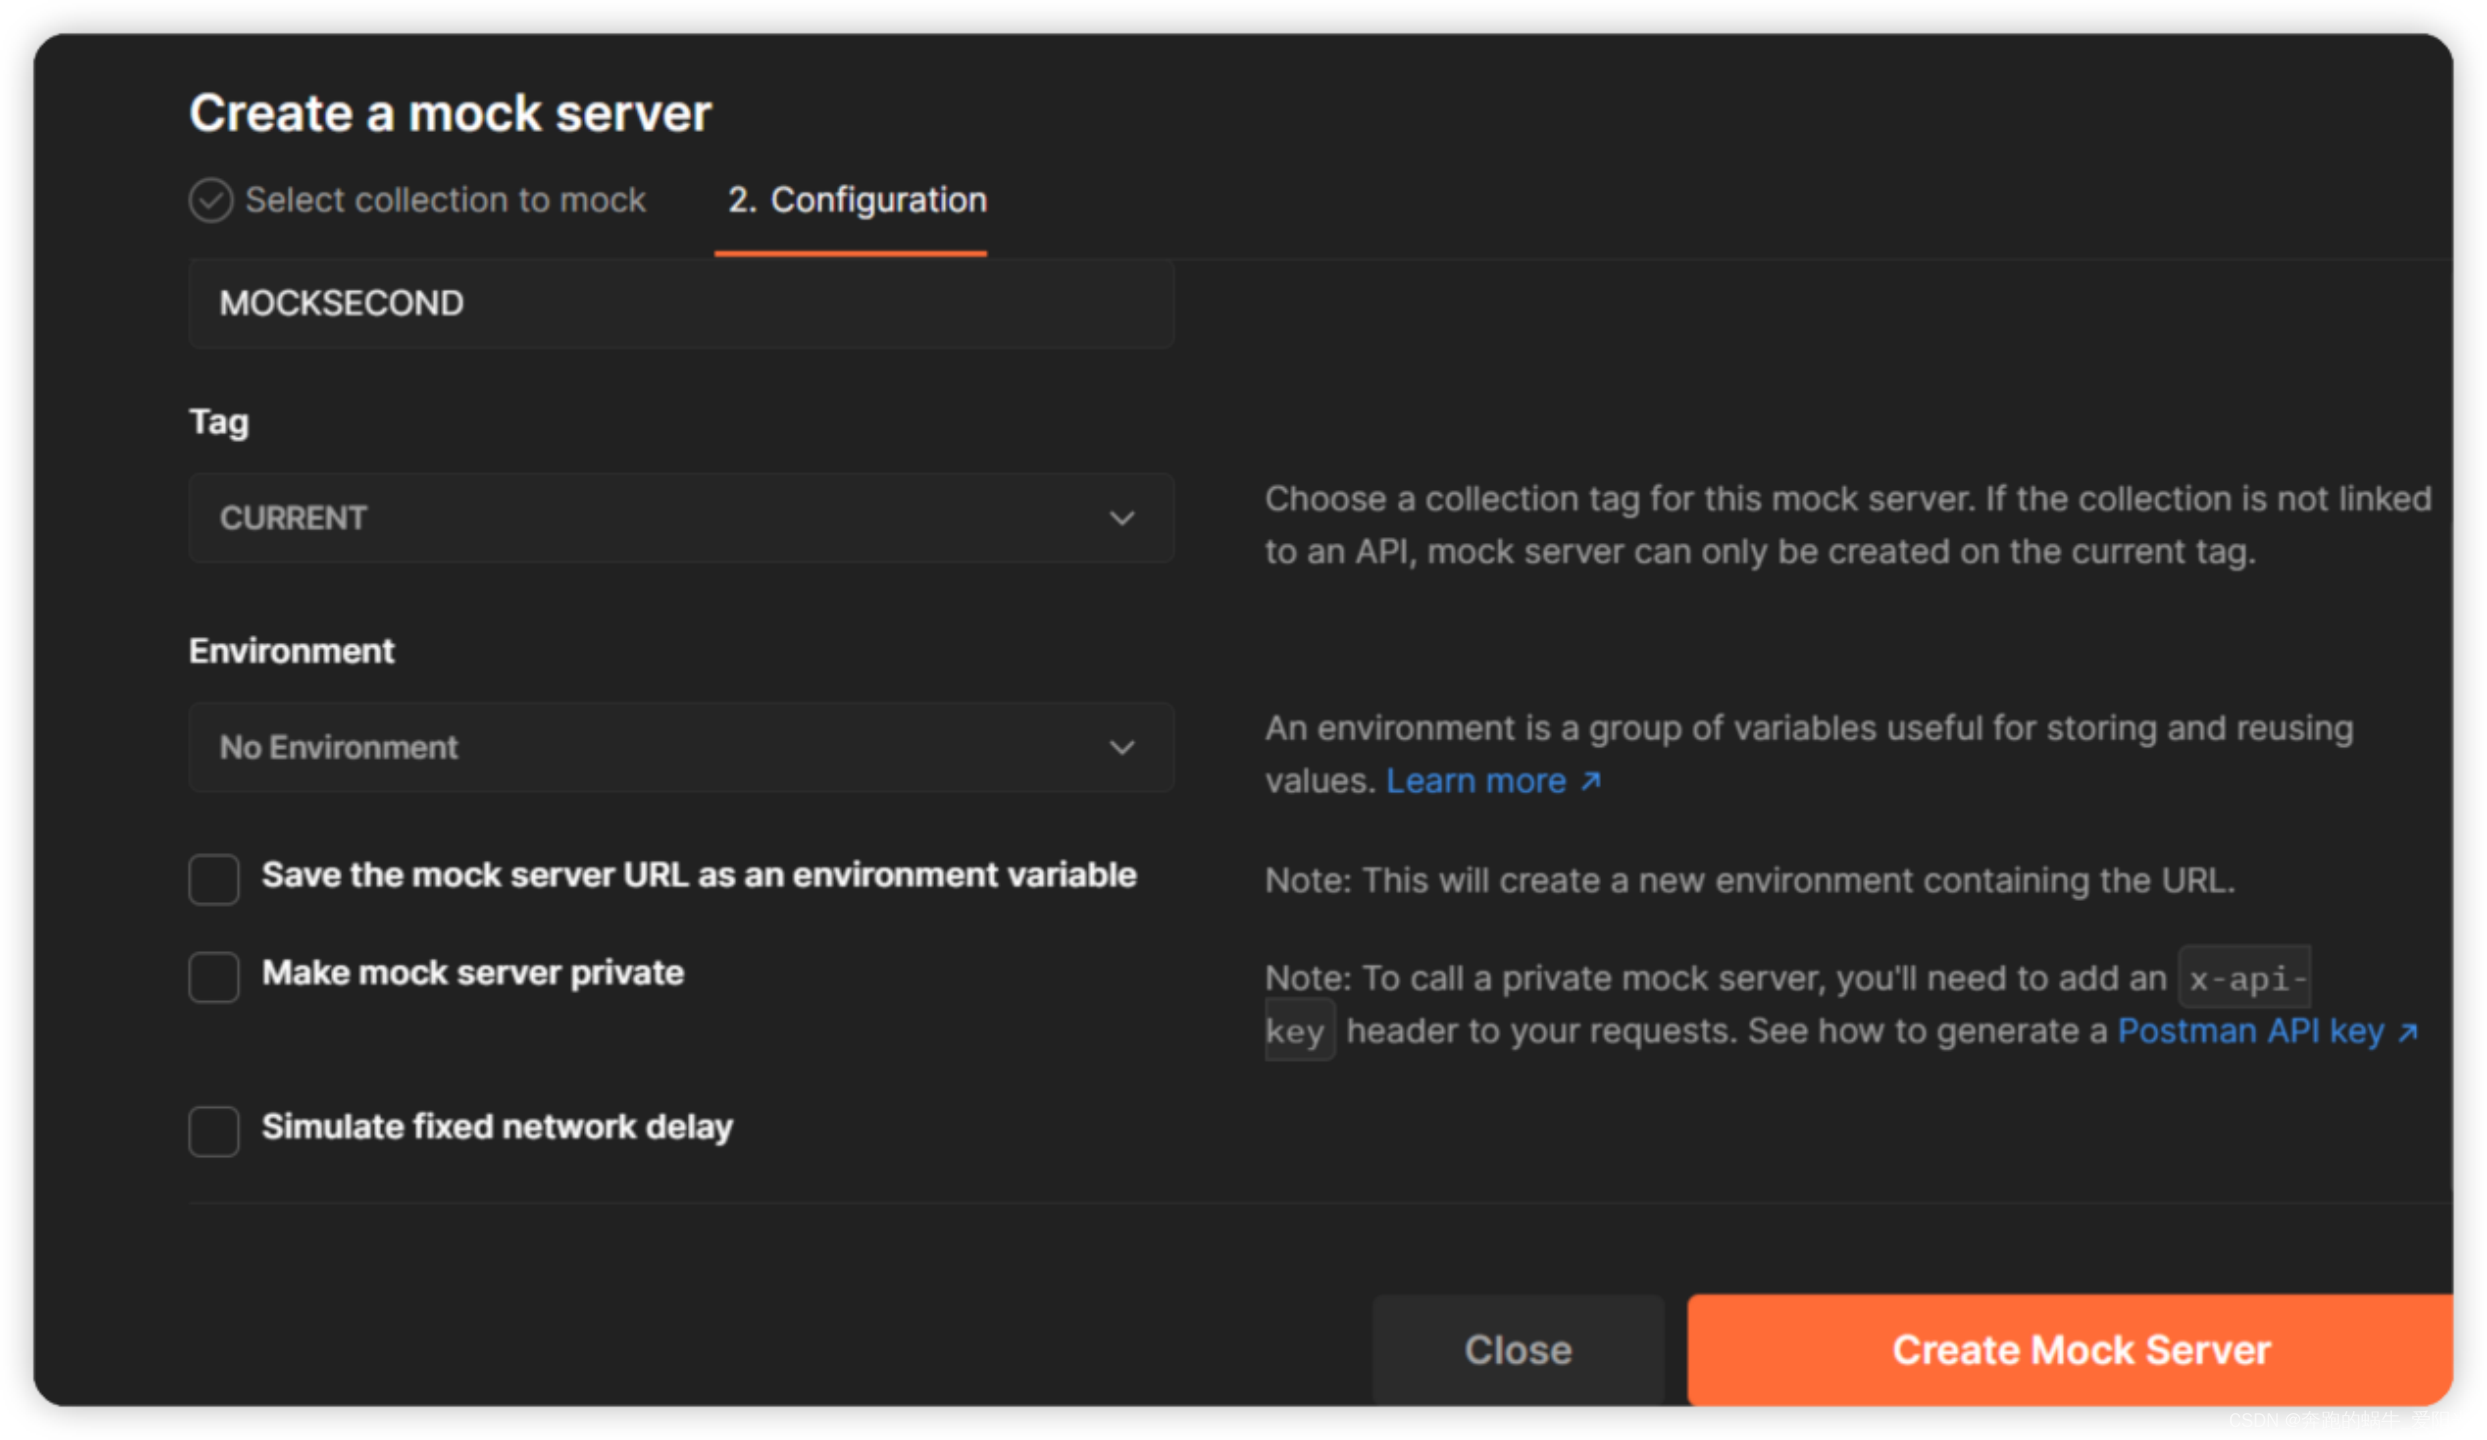
Task: Select the 2. Configuration tab
Action: pyautogui.click(x=856, y=200)
